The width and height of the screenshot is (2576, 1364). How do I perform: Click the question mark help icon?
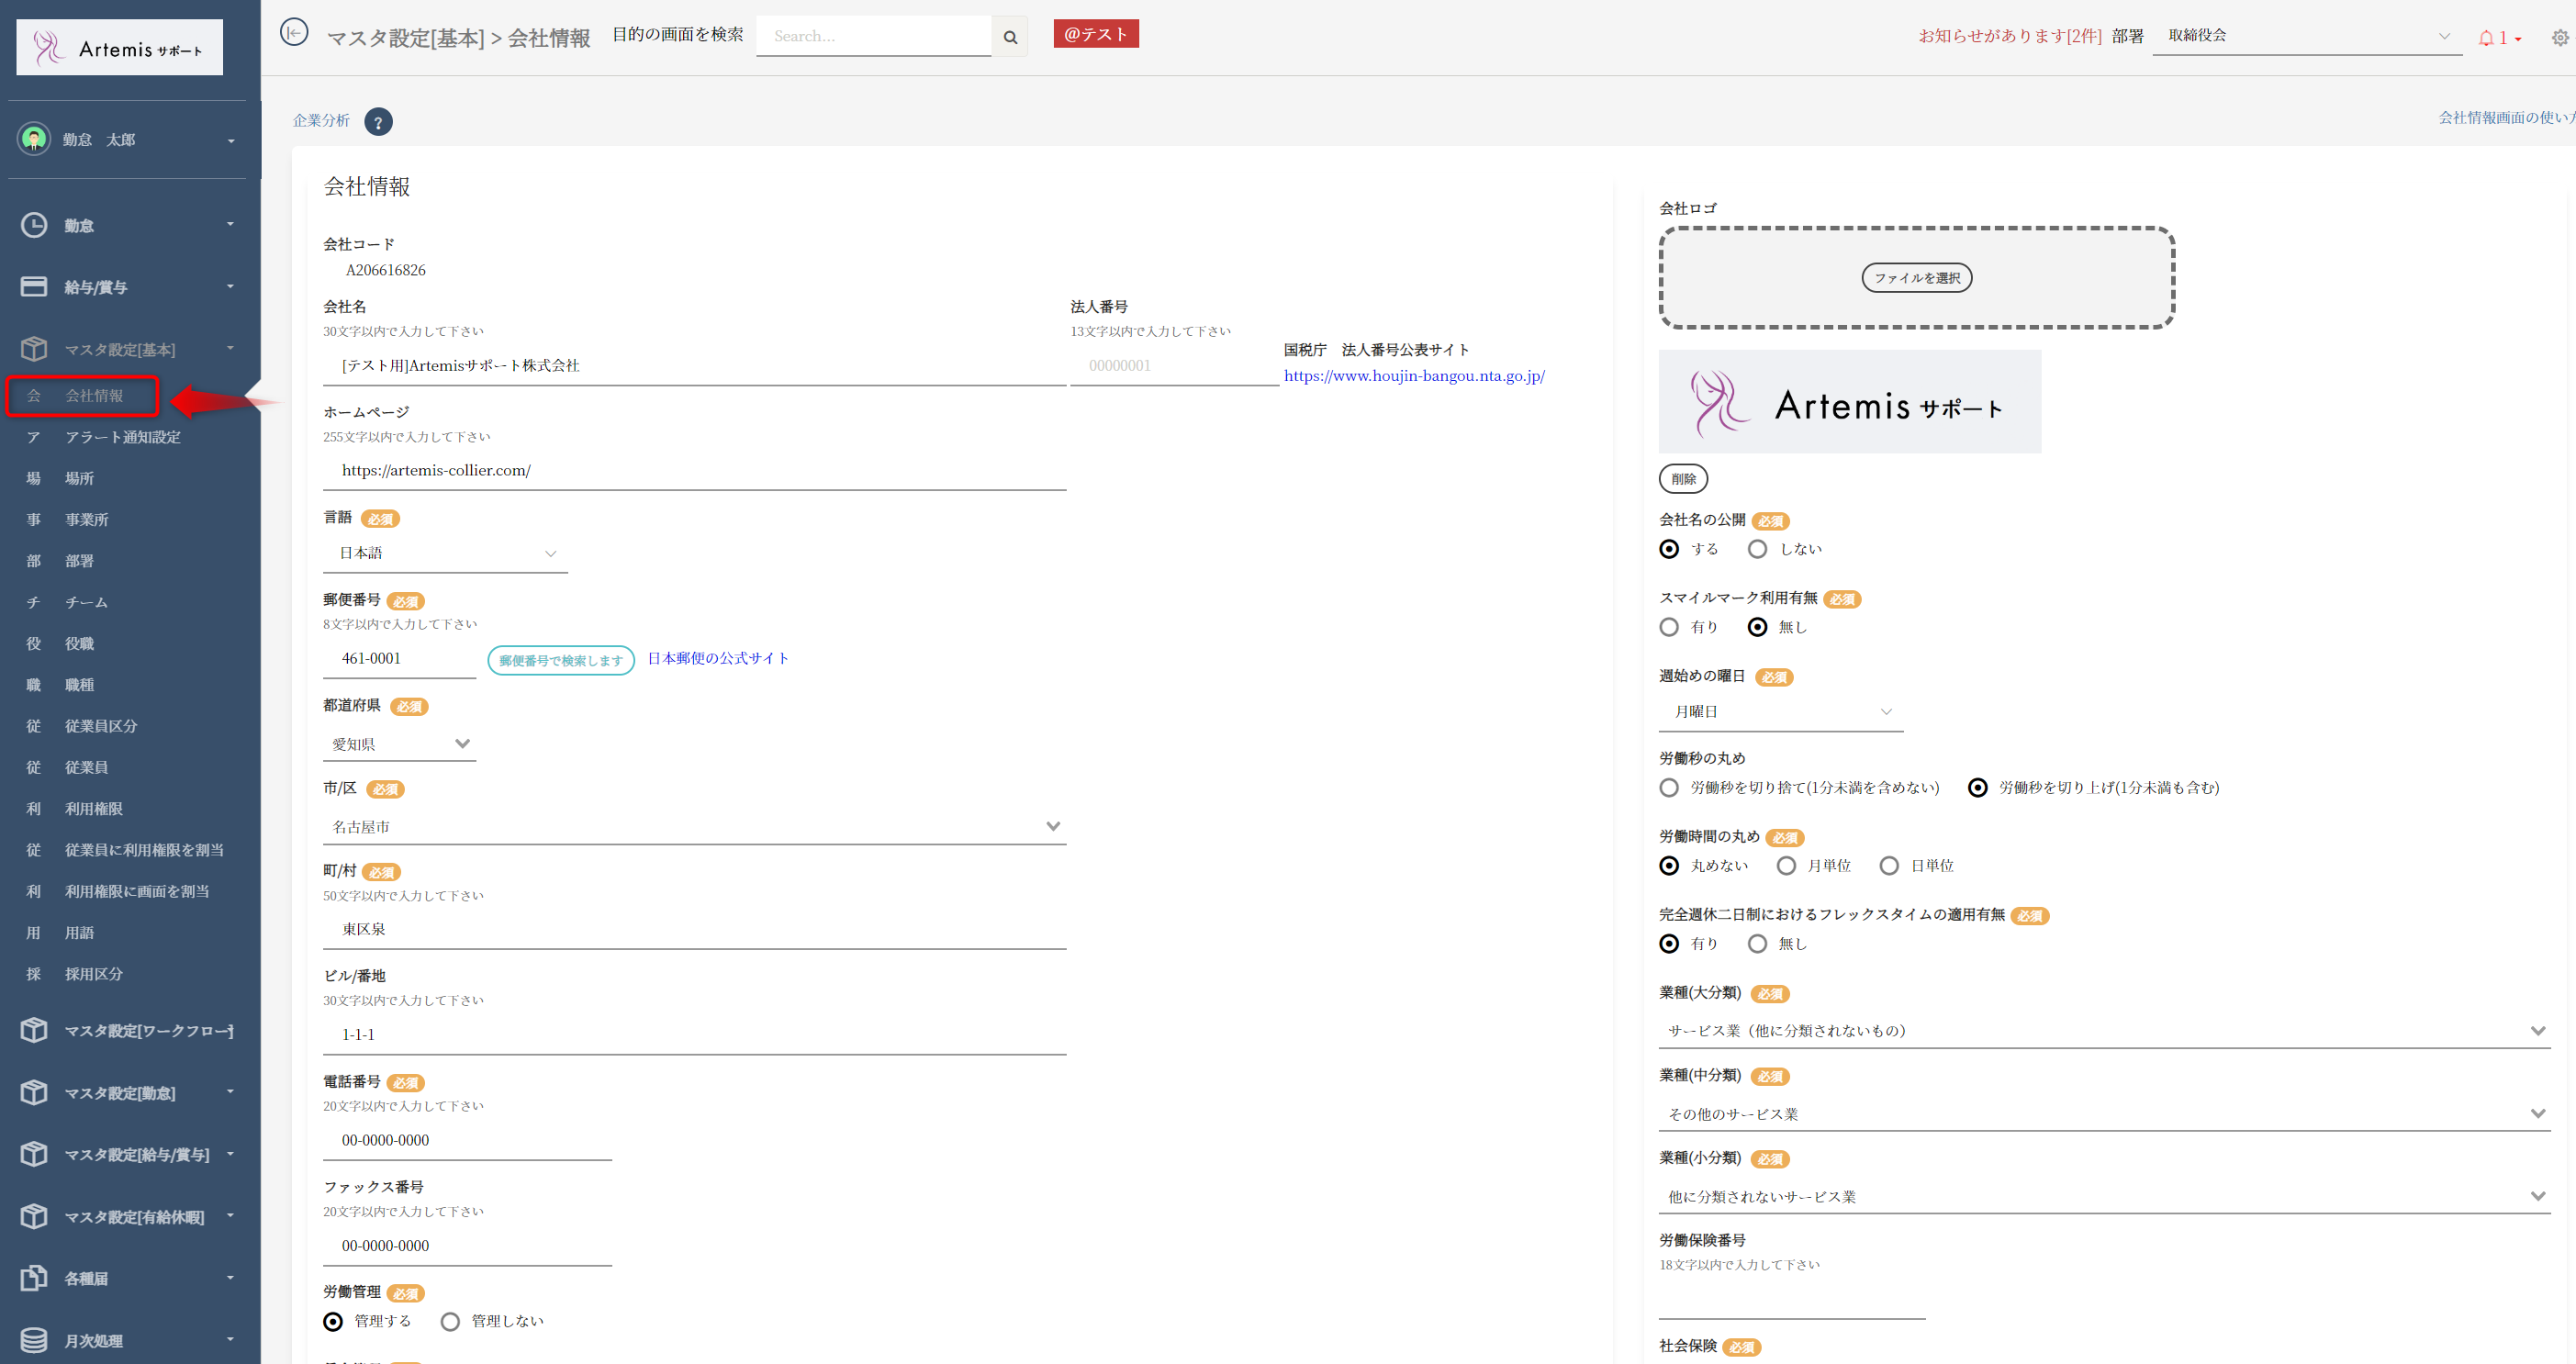(378, 122)
